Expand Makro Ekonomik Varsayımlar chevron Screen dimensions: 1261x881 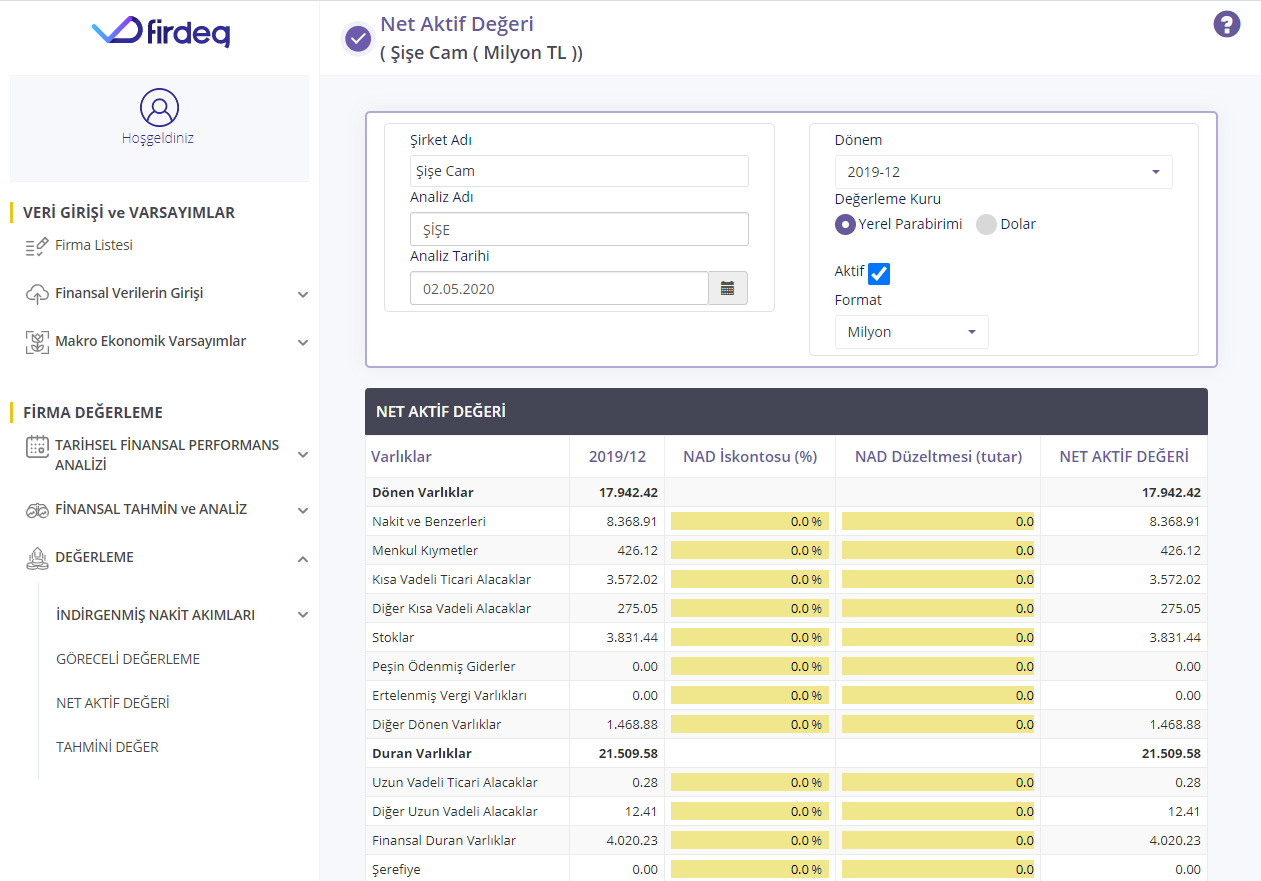[303, 343]
